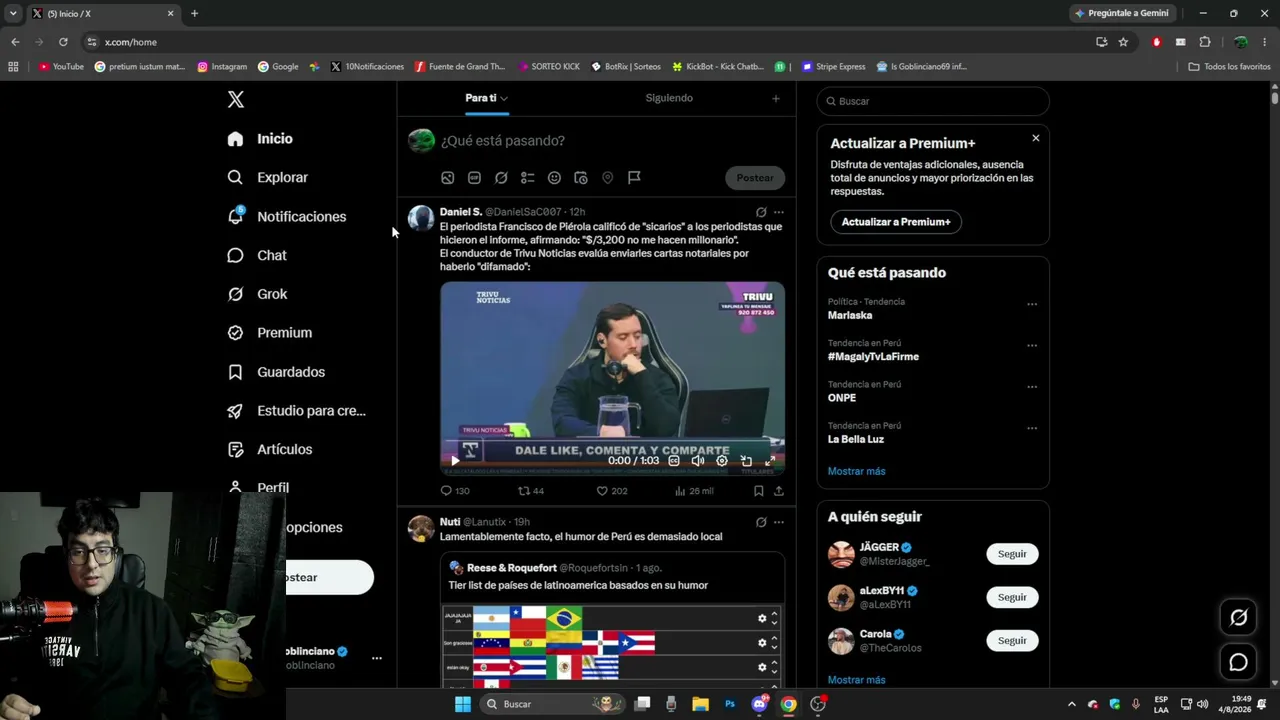
Task: Click the ¿Qué está pasando? post field
Action: tap(503, 141)
